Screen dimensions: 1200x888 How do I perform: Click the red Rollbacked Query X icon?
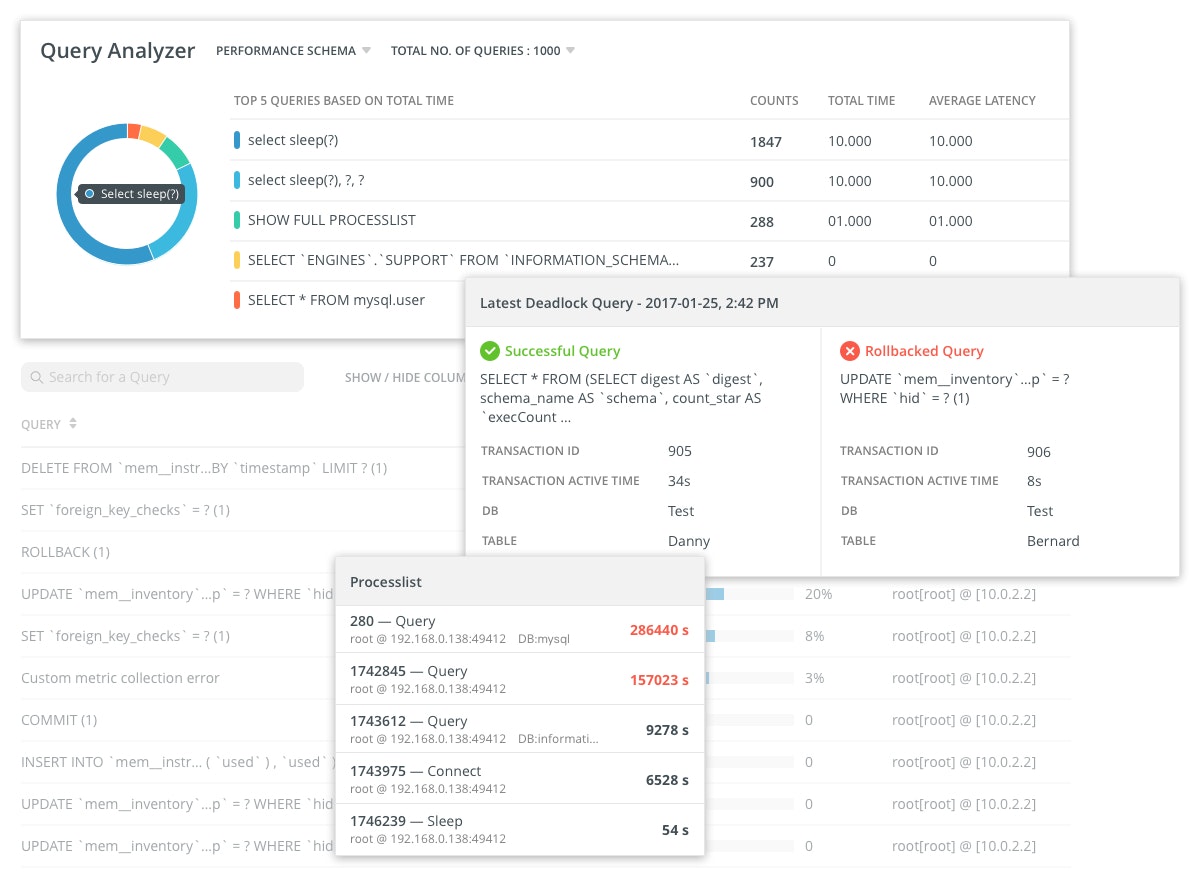(x=850, y=351)
